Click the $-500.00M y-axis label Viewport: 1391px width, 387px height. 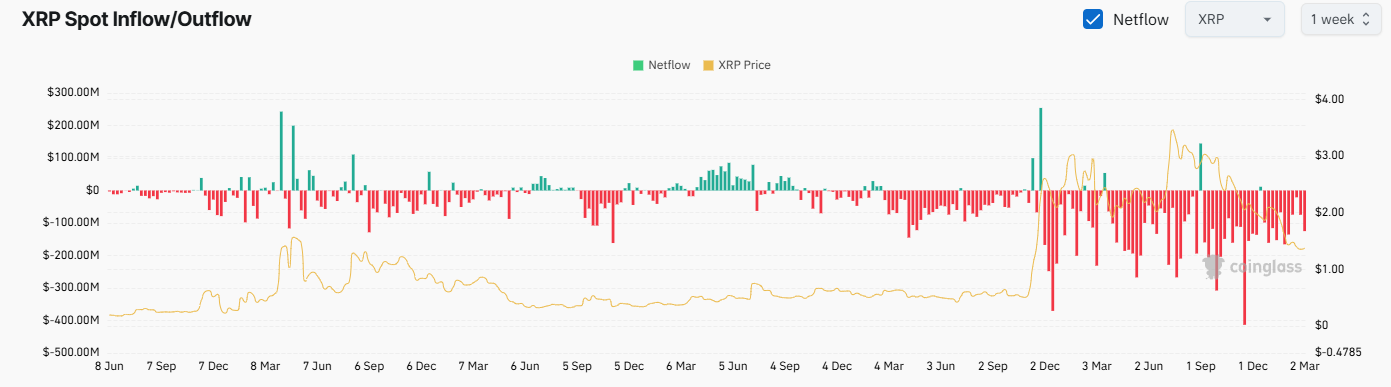[x=72, y=352]
